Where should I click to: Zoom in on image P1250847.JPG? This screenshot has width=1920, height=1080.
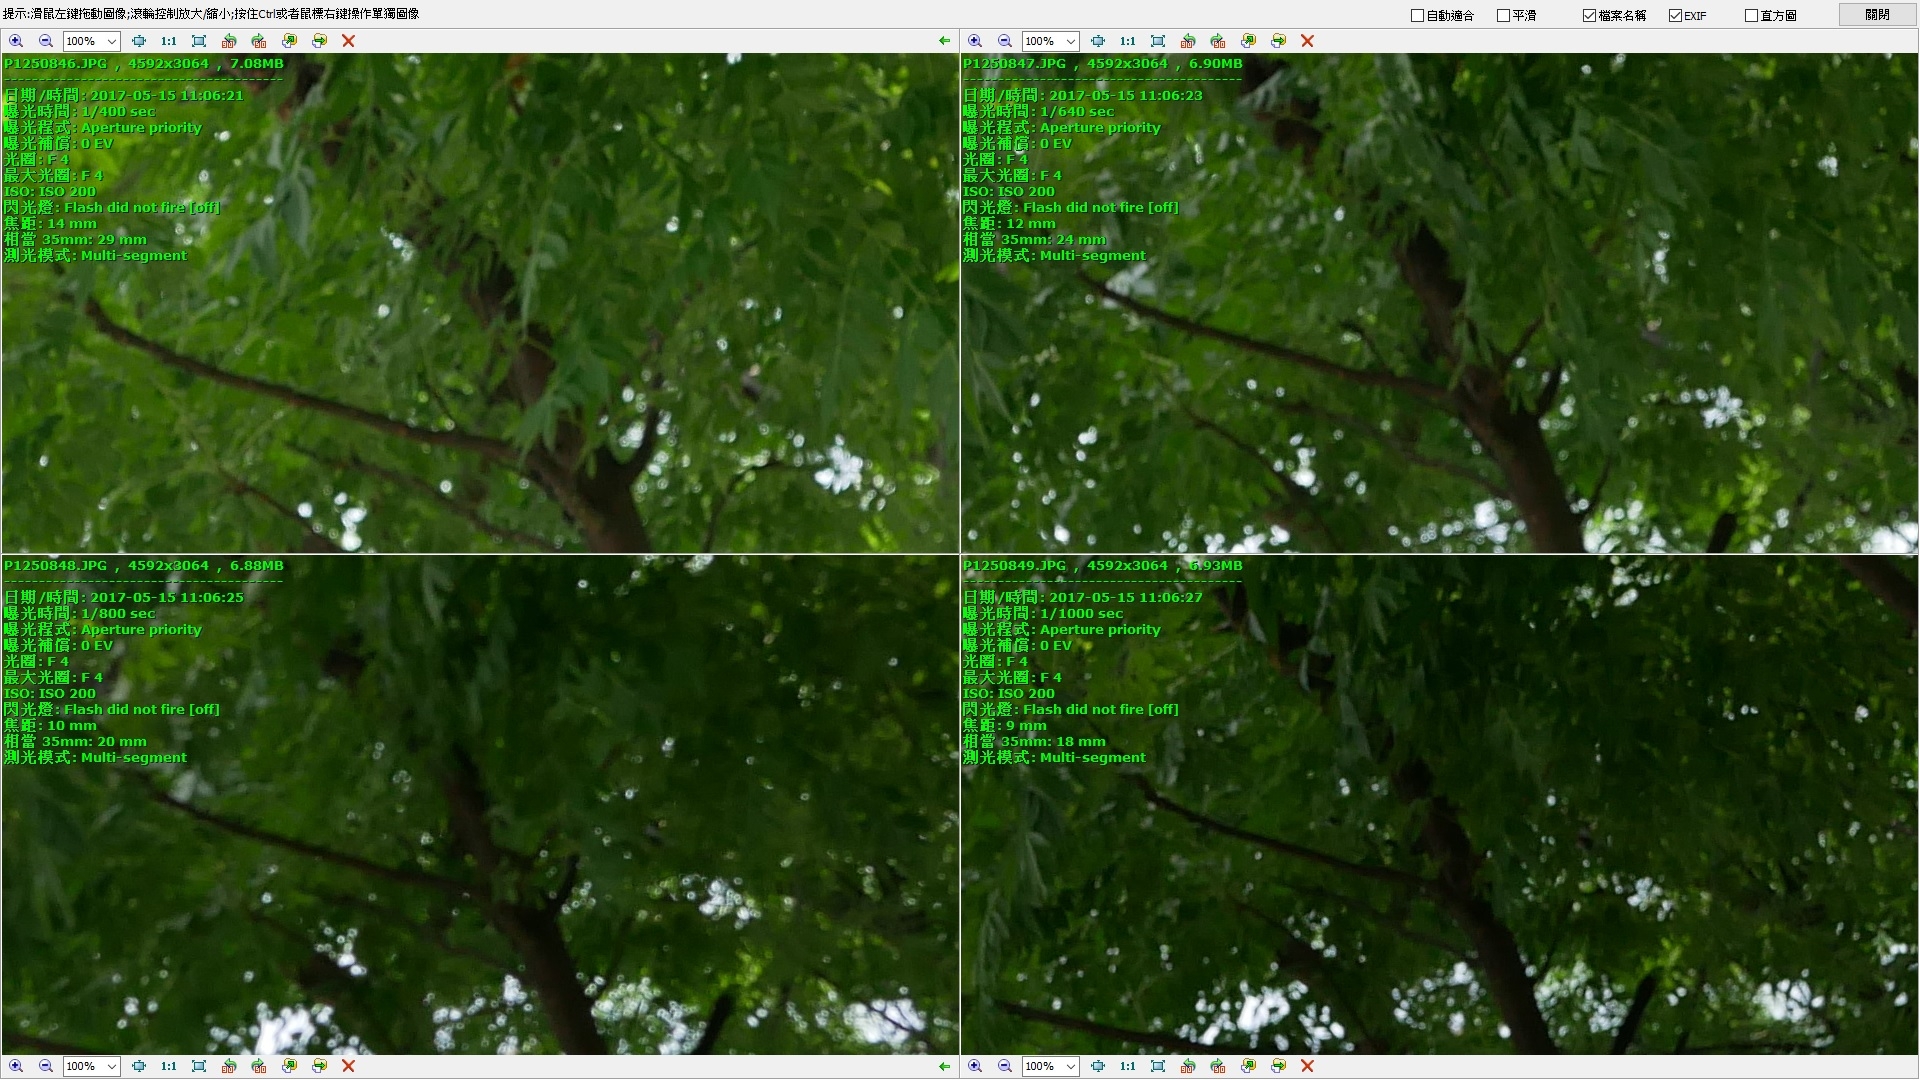[975, 41]
